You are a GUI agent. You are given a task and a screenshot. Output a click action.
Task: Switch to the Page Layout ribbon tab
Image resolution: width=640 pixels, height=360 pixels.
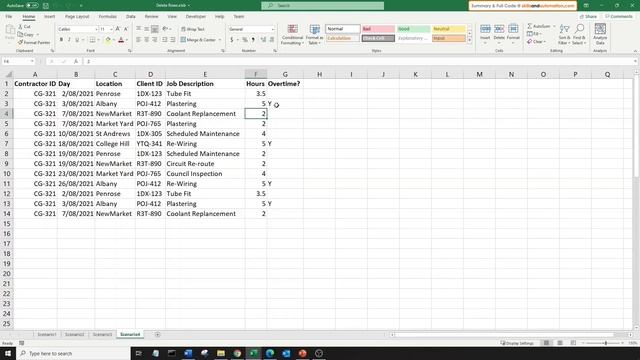(x=77, y=16)
